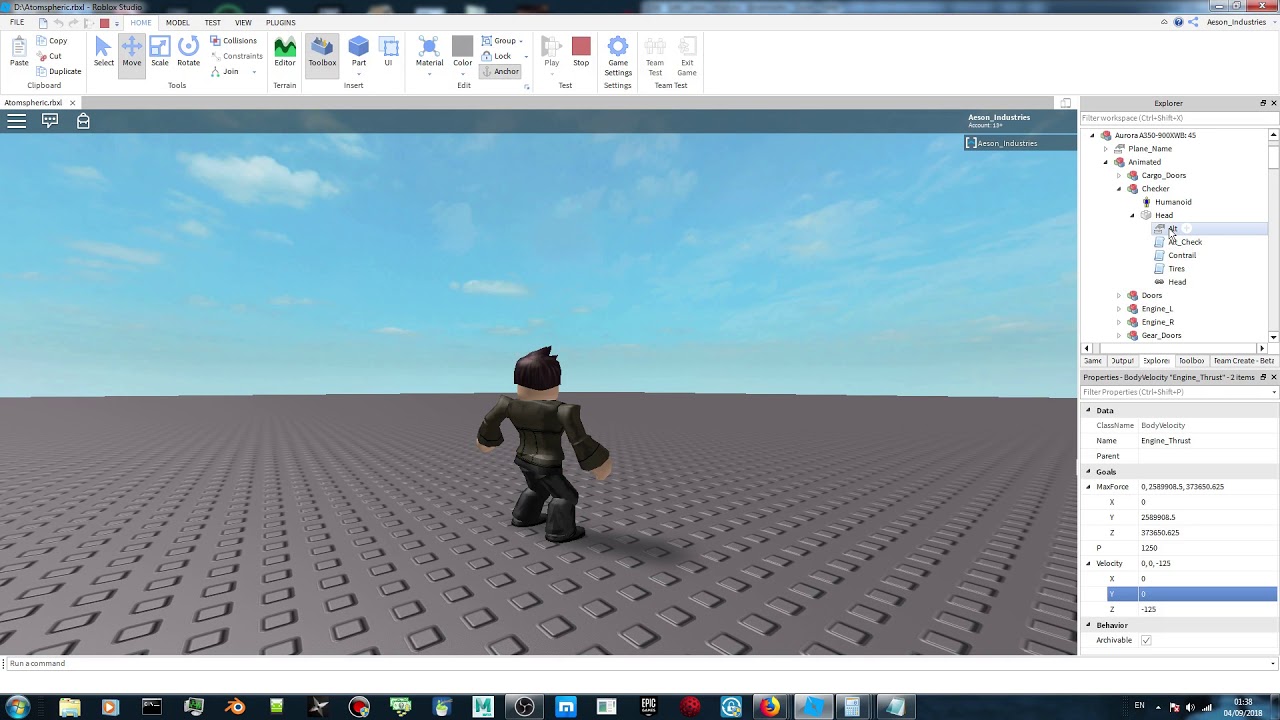Open the Color dropdown arrow
The height and width of the screenshot is (720, 1280).
(462, 73)
